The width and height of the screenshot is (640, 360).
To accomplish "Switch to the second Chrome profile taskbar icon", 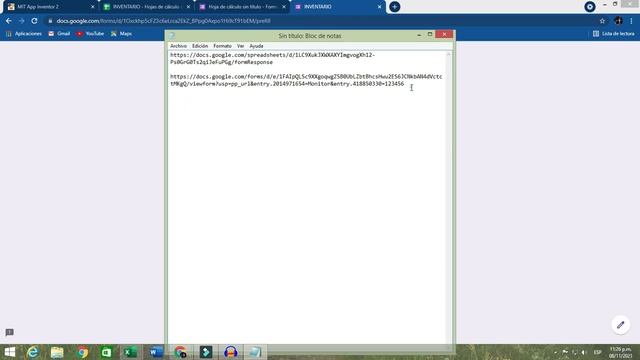I will [180, 352].
